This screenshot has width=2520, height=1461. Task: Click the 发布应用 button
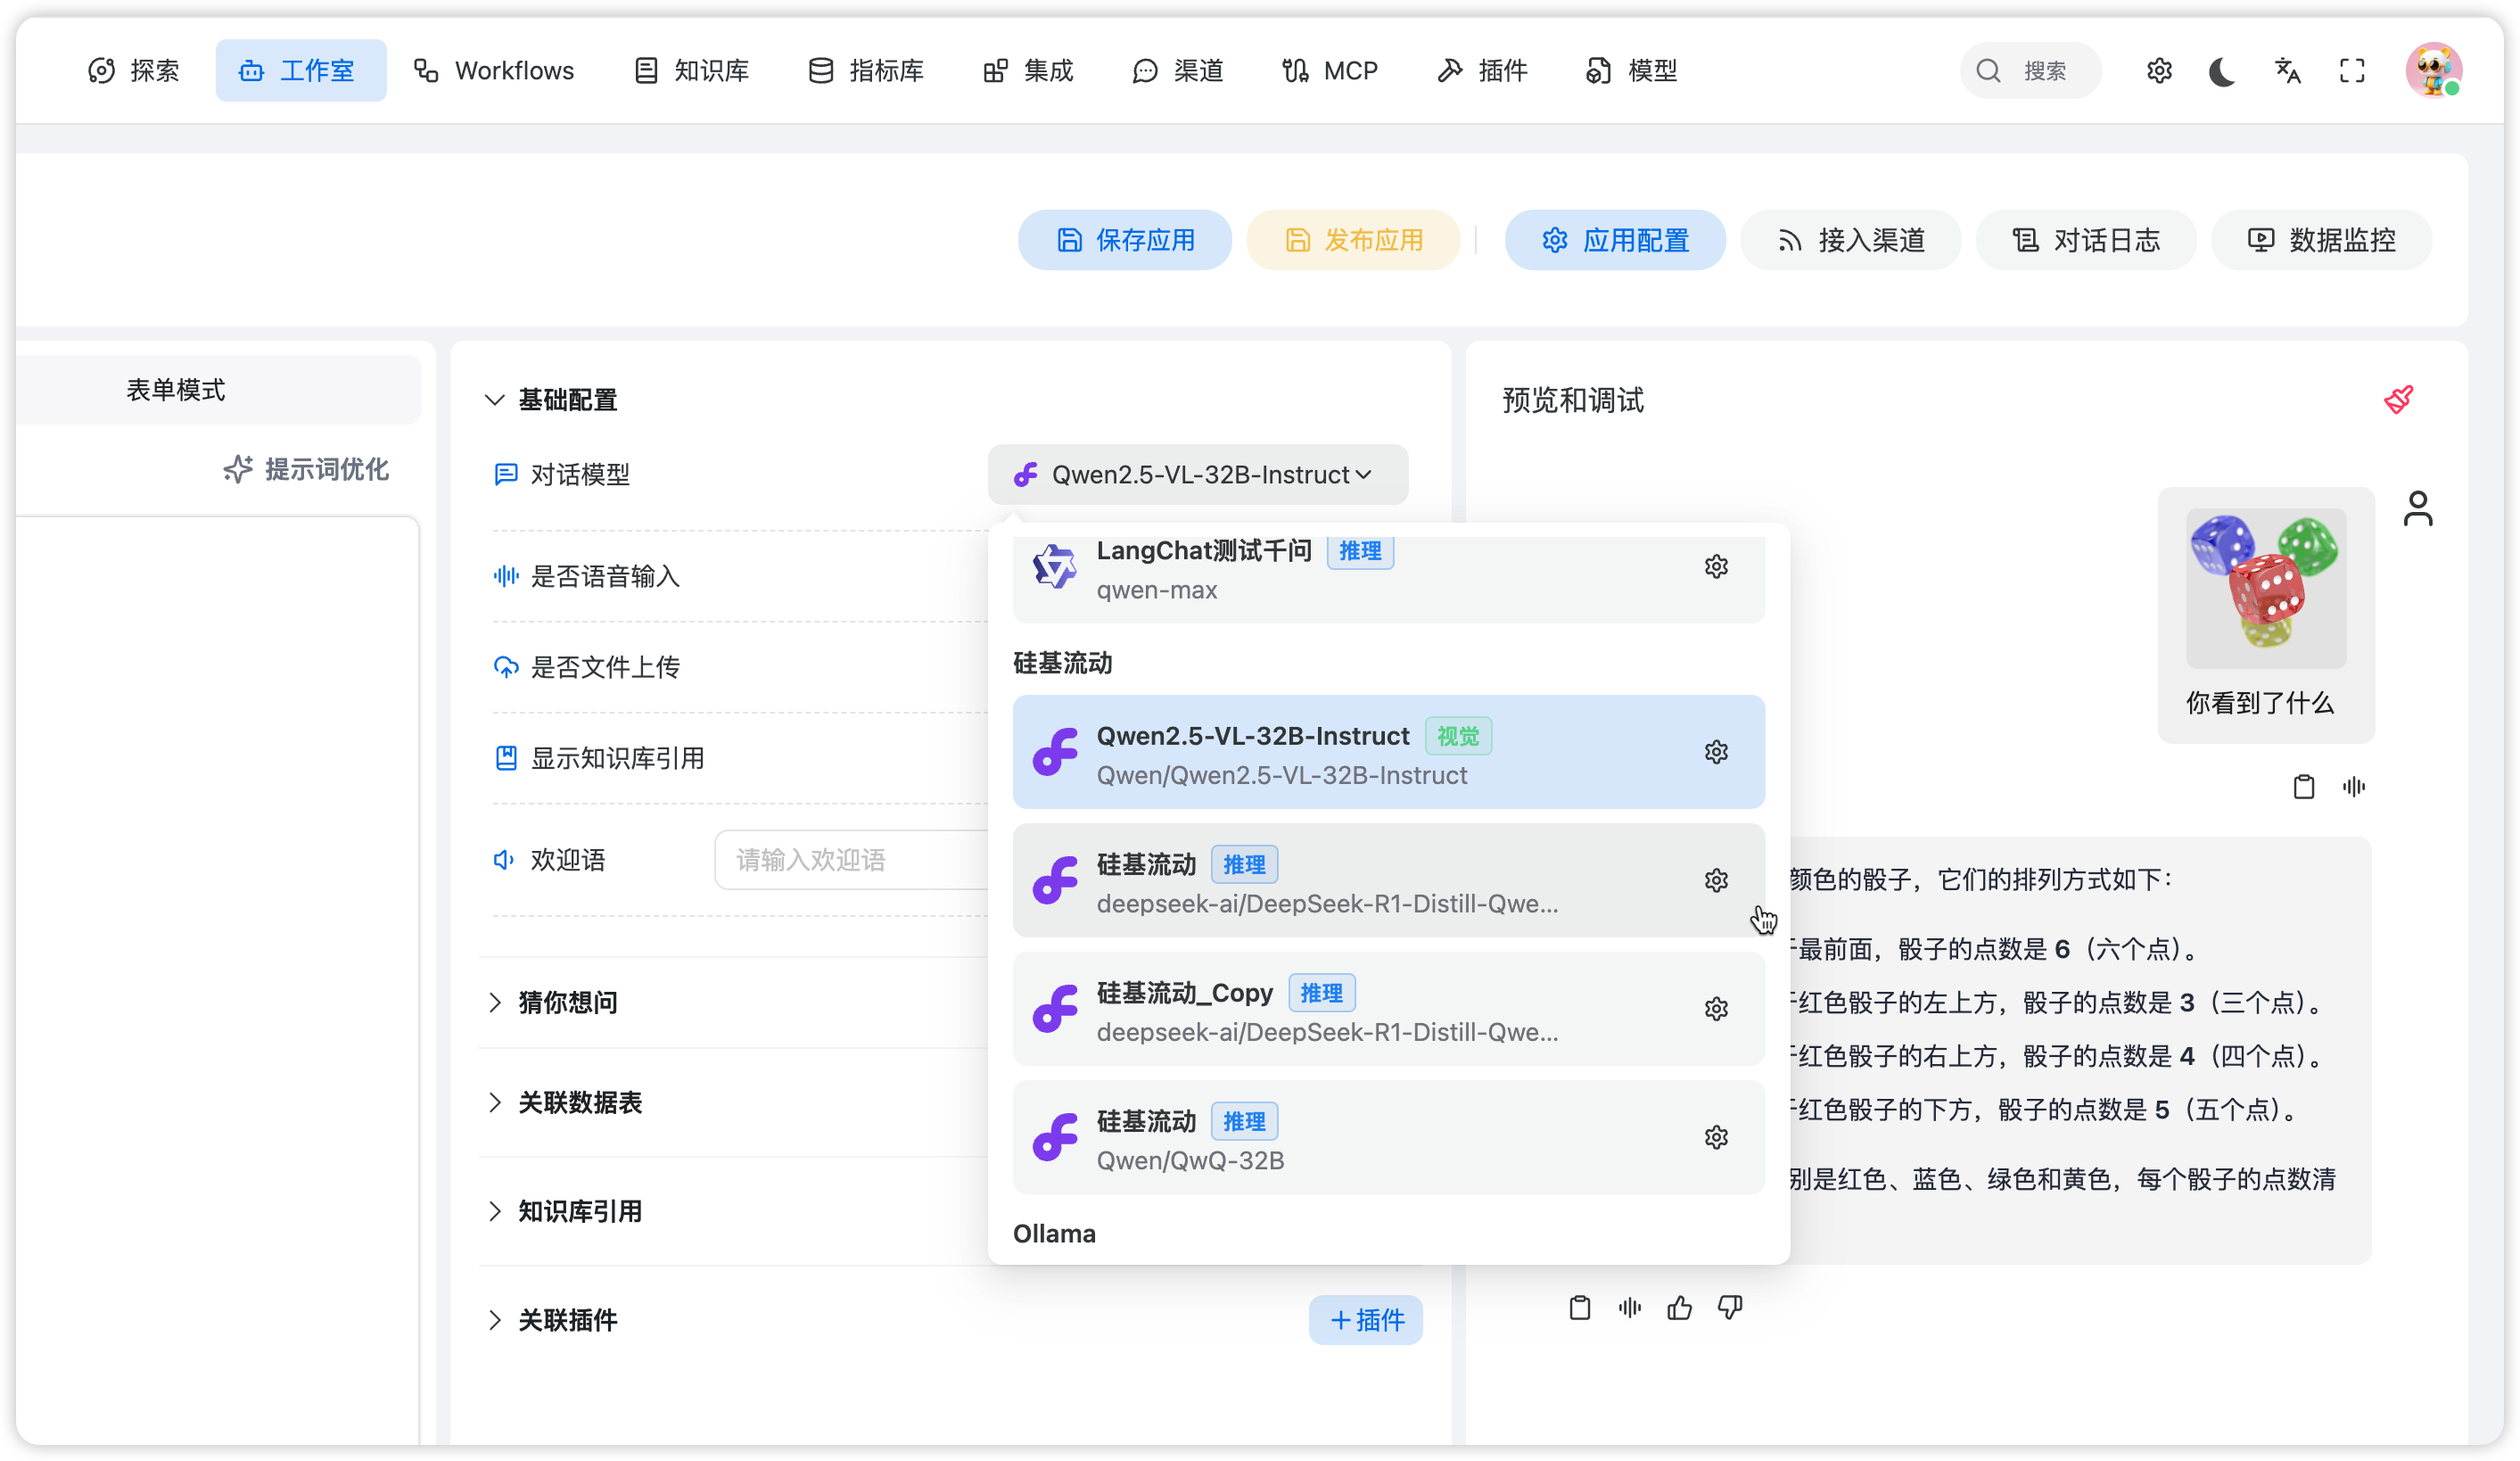tap(1353, 240)
